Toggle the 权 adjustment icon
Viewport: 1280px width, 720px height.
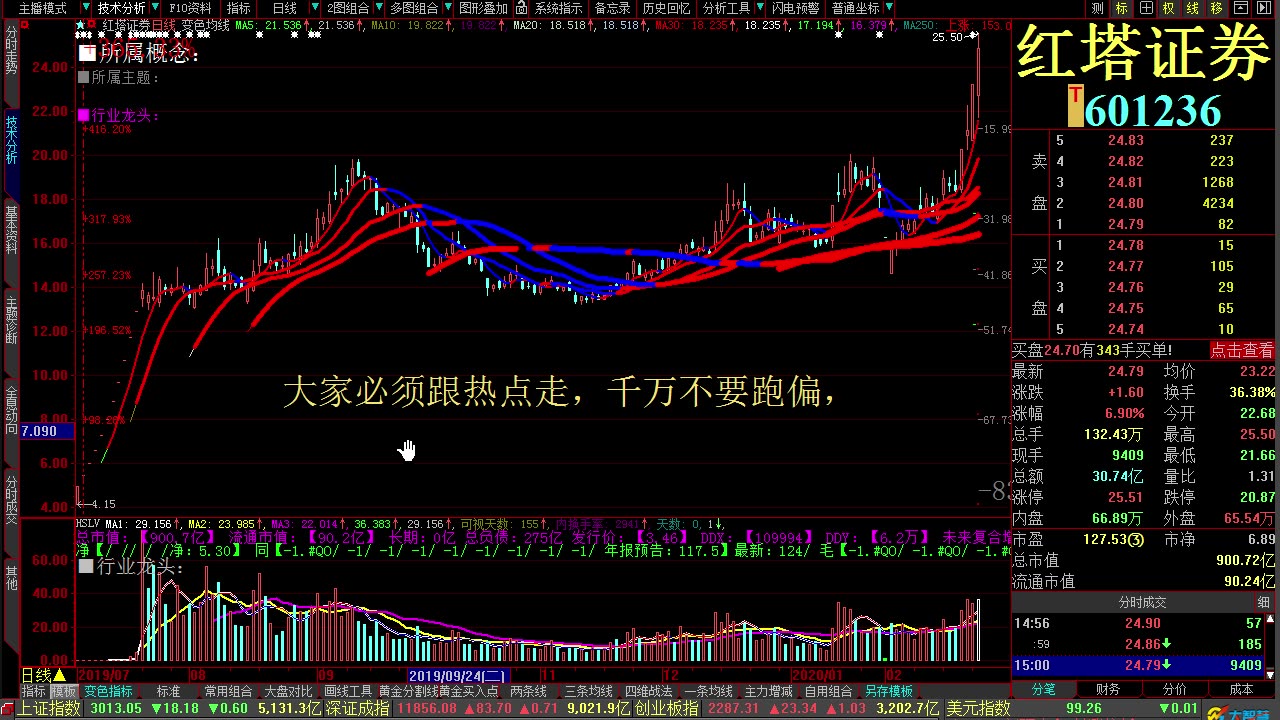pyautogui.click(x=1168, y=8)
